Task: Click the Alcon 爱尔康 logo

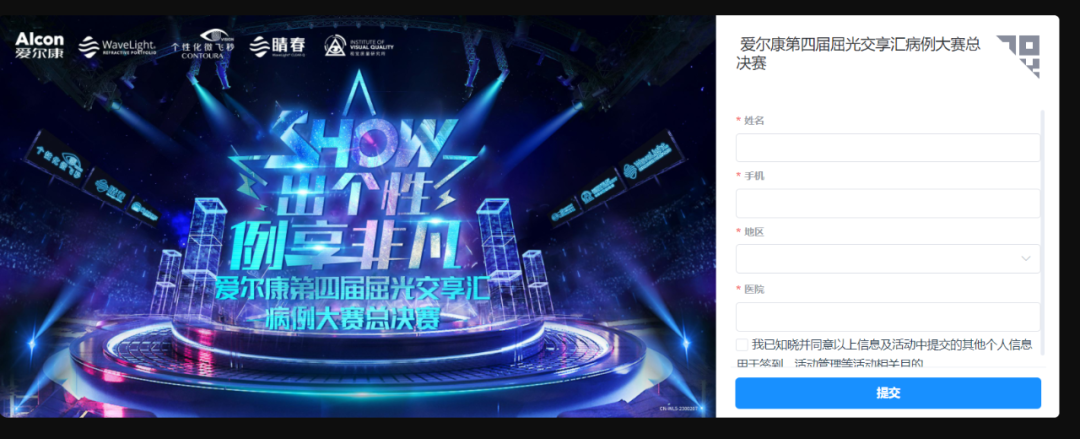Action: tap(39, 45)
